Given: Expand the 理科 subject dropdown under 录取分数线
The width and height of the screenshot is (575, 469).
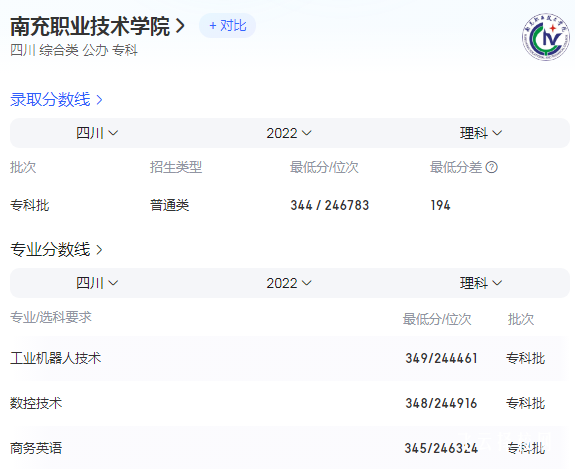Looking at the screenshot, I should tap(481, 133).
